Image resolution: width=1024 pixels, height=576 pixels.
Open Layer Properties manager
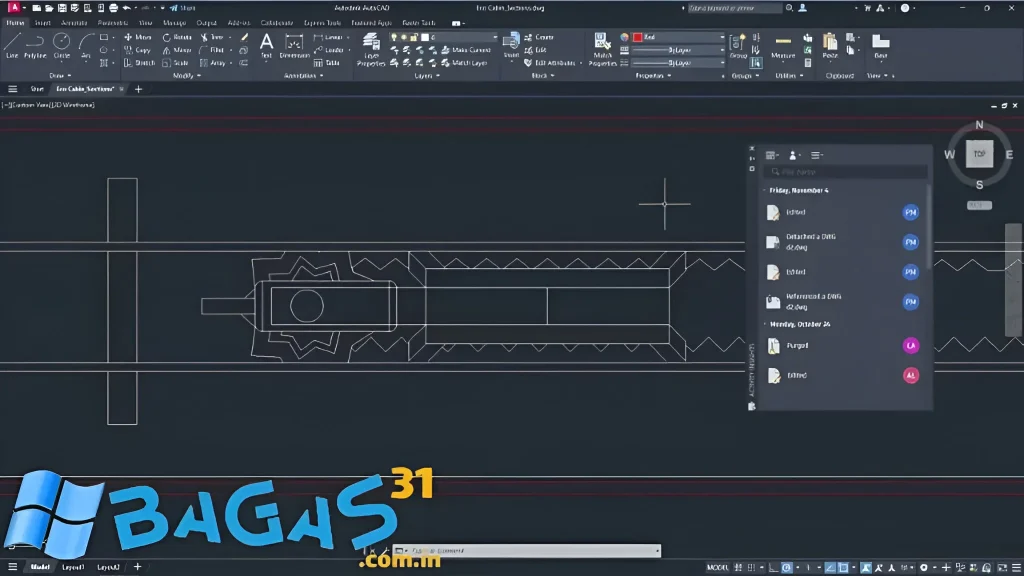tap(371, 50)
